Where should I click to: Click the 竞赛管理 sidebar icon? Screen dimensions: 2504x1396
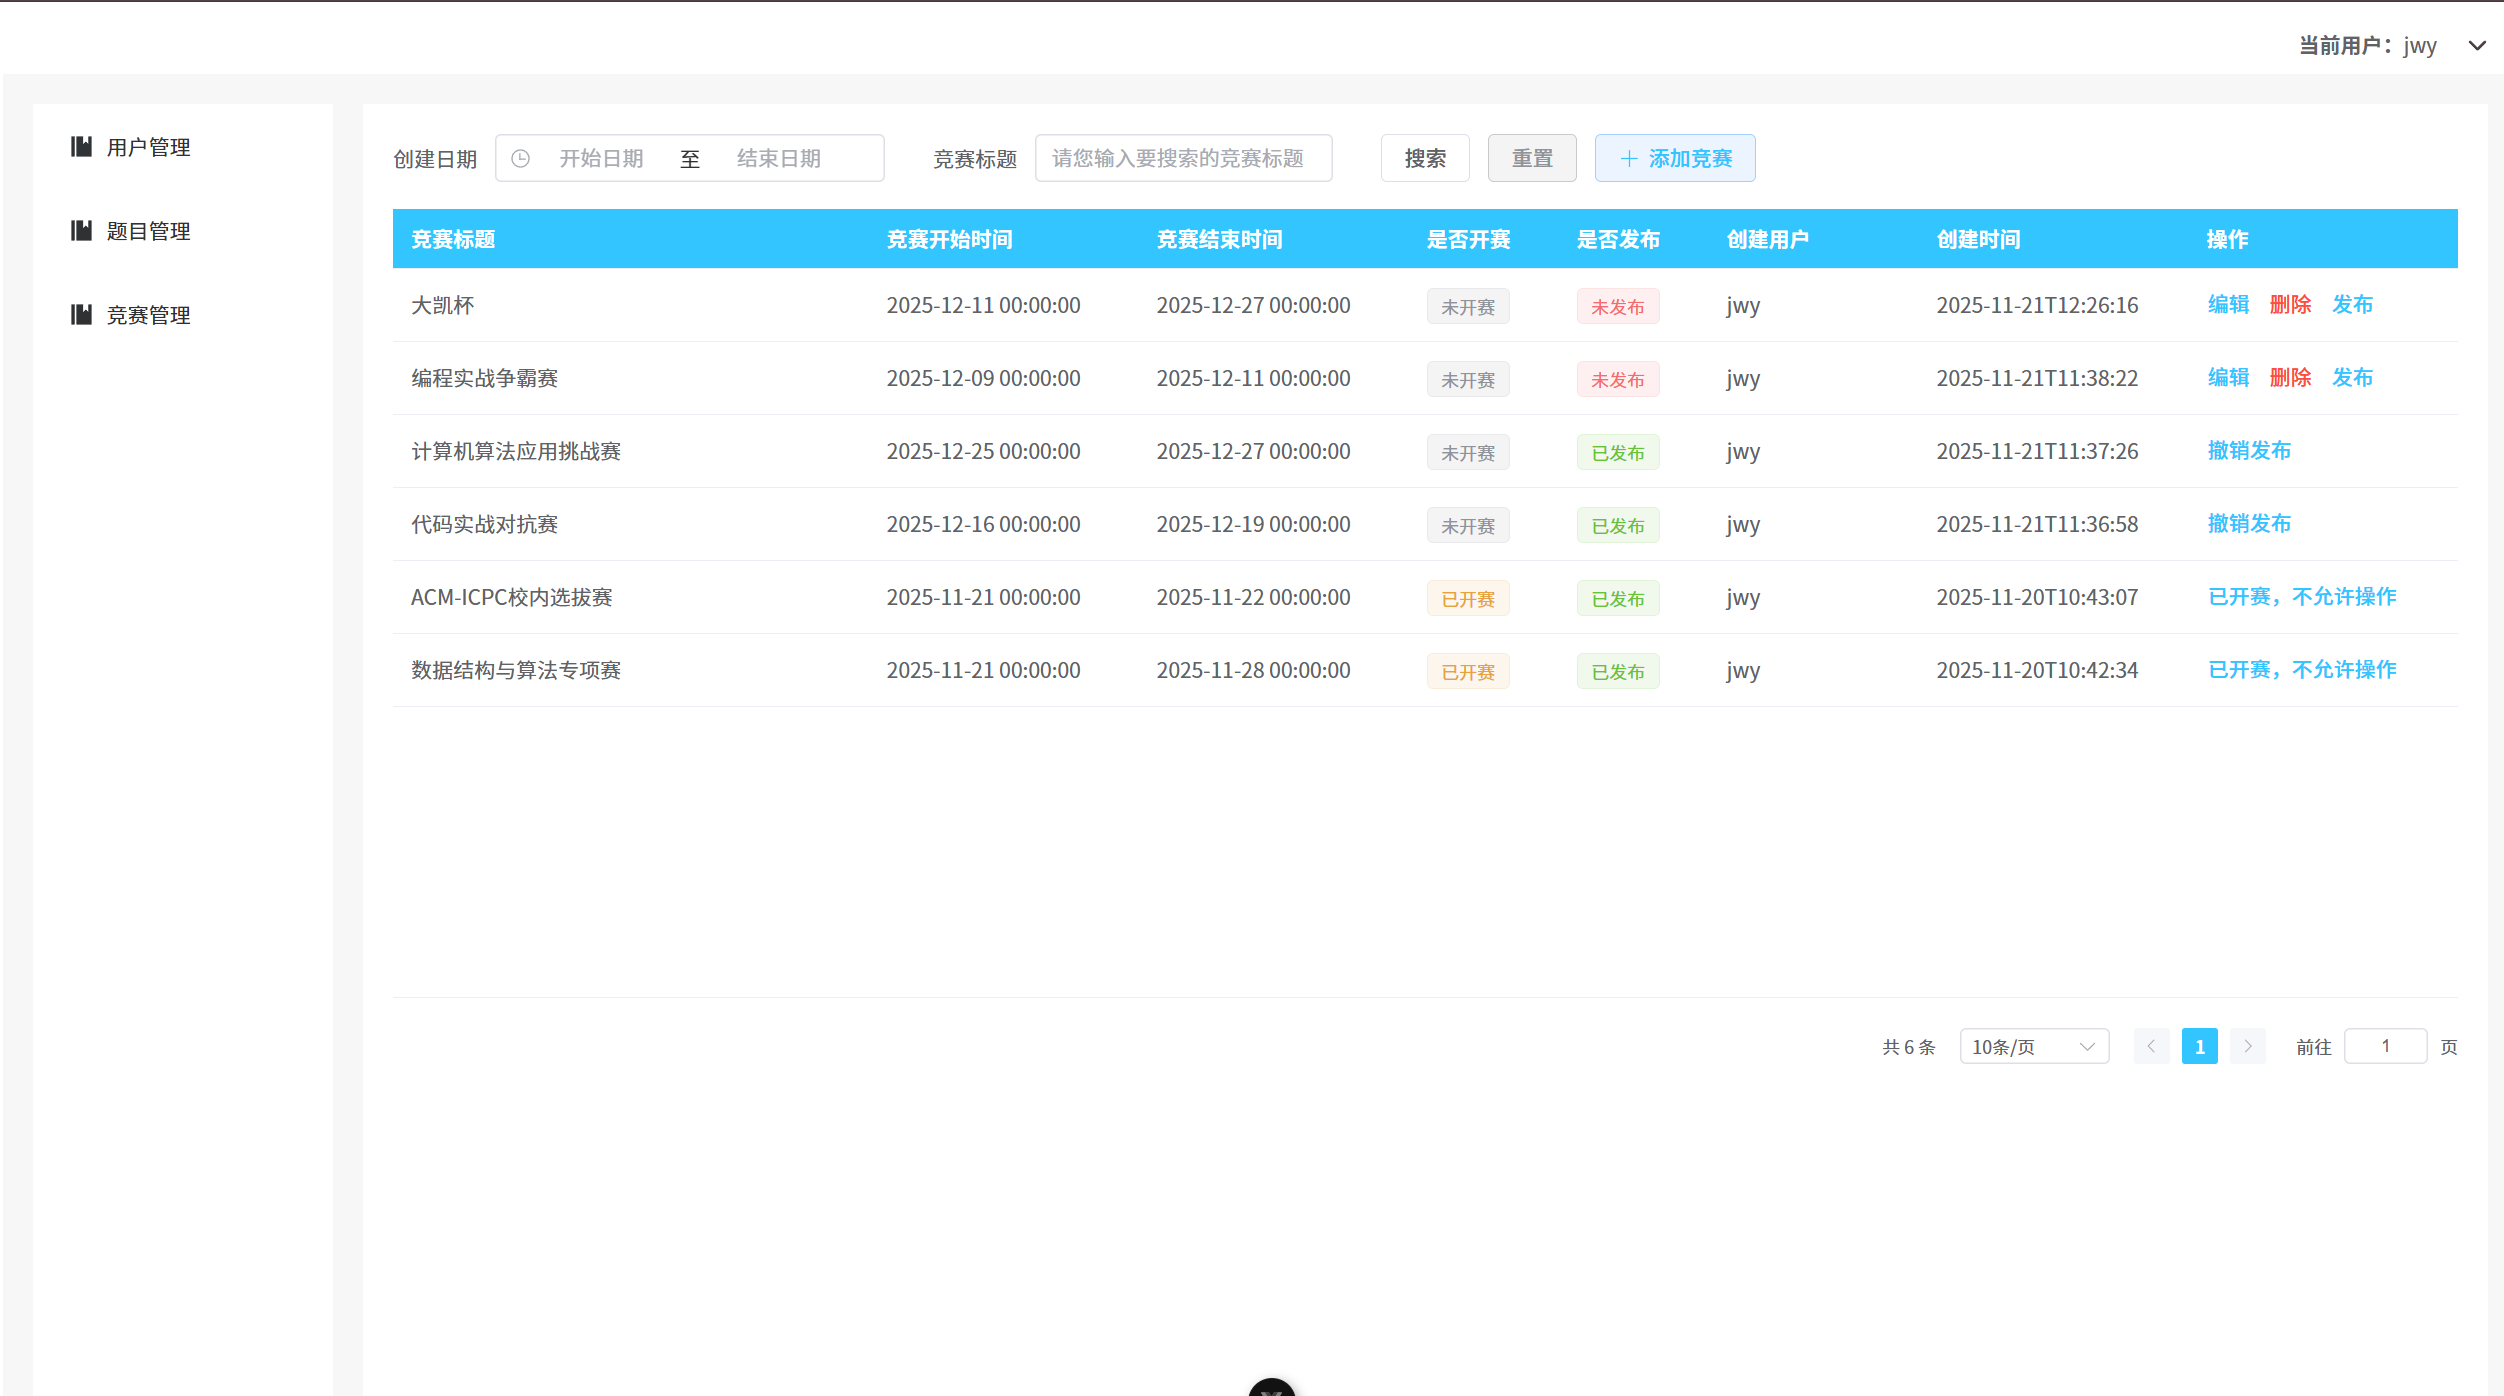(x=81, y=315)
